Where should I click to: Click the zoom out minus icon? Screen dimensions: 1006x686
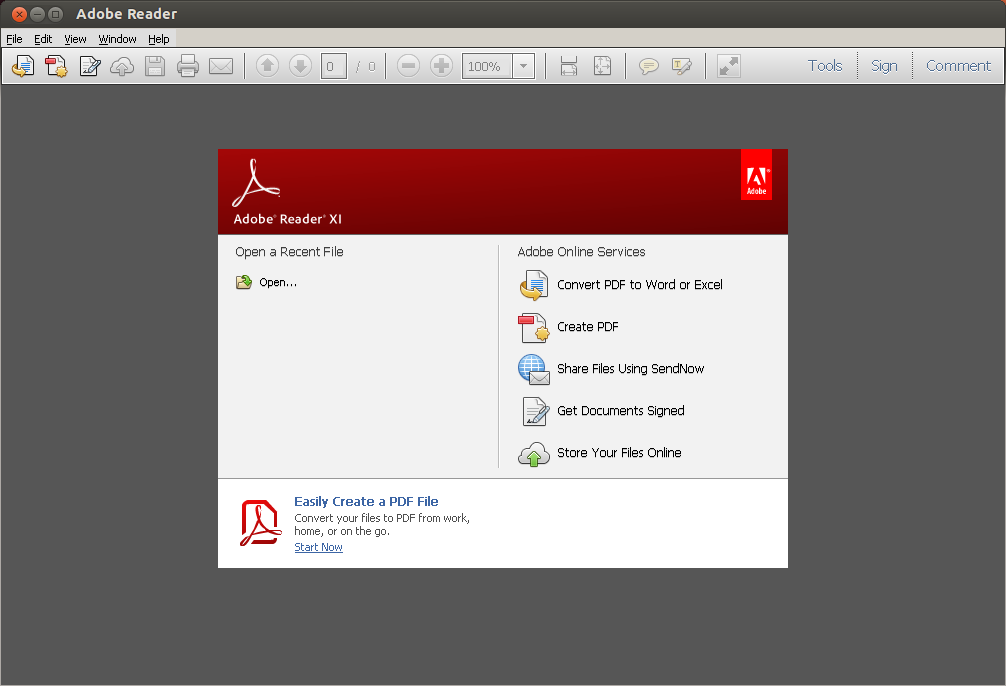408,65
